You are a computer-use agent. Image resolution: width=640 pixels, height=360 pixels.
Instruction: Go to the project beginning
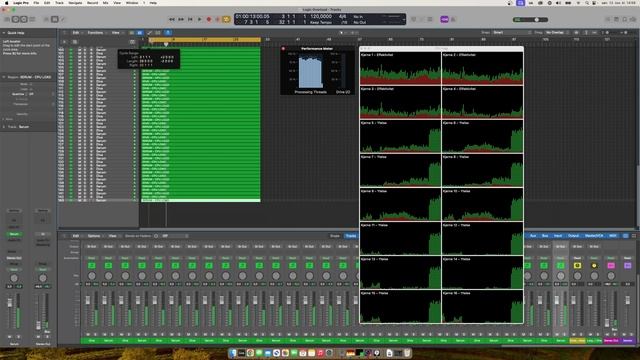190,19
